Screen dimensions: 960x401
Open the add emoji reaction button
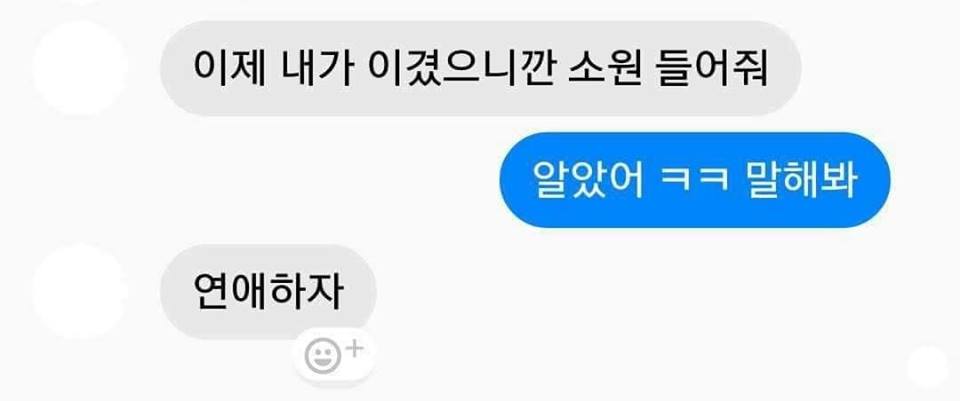click(x=334, y=356)
